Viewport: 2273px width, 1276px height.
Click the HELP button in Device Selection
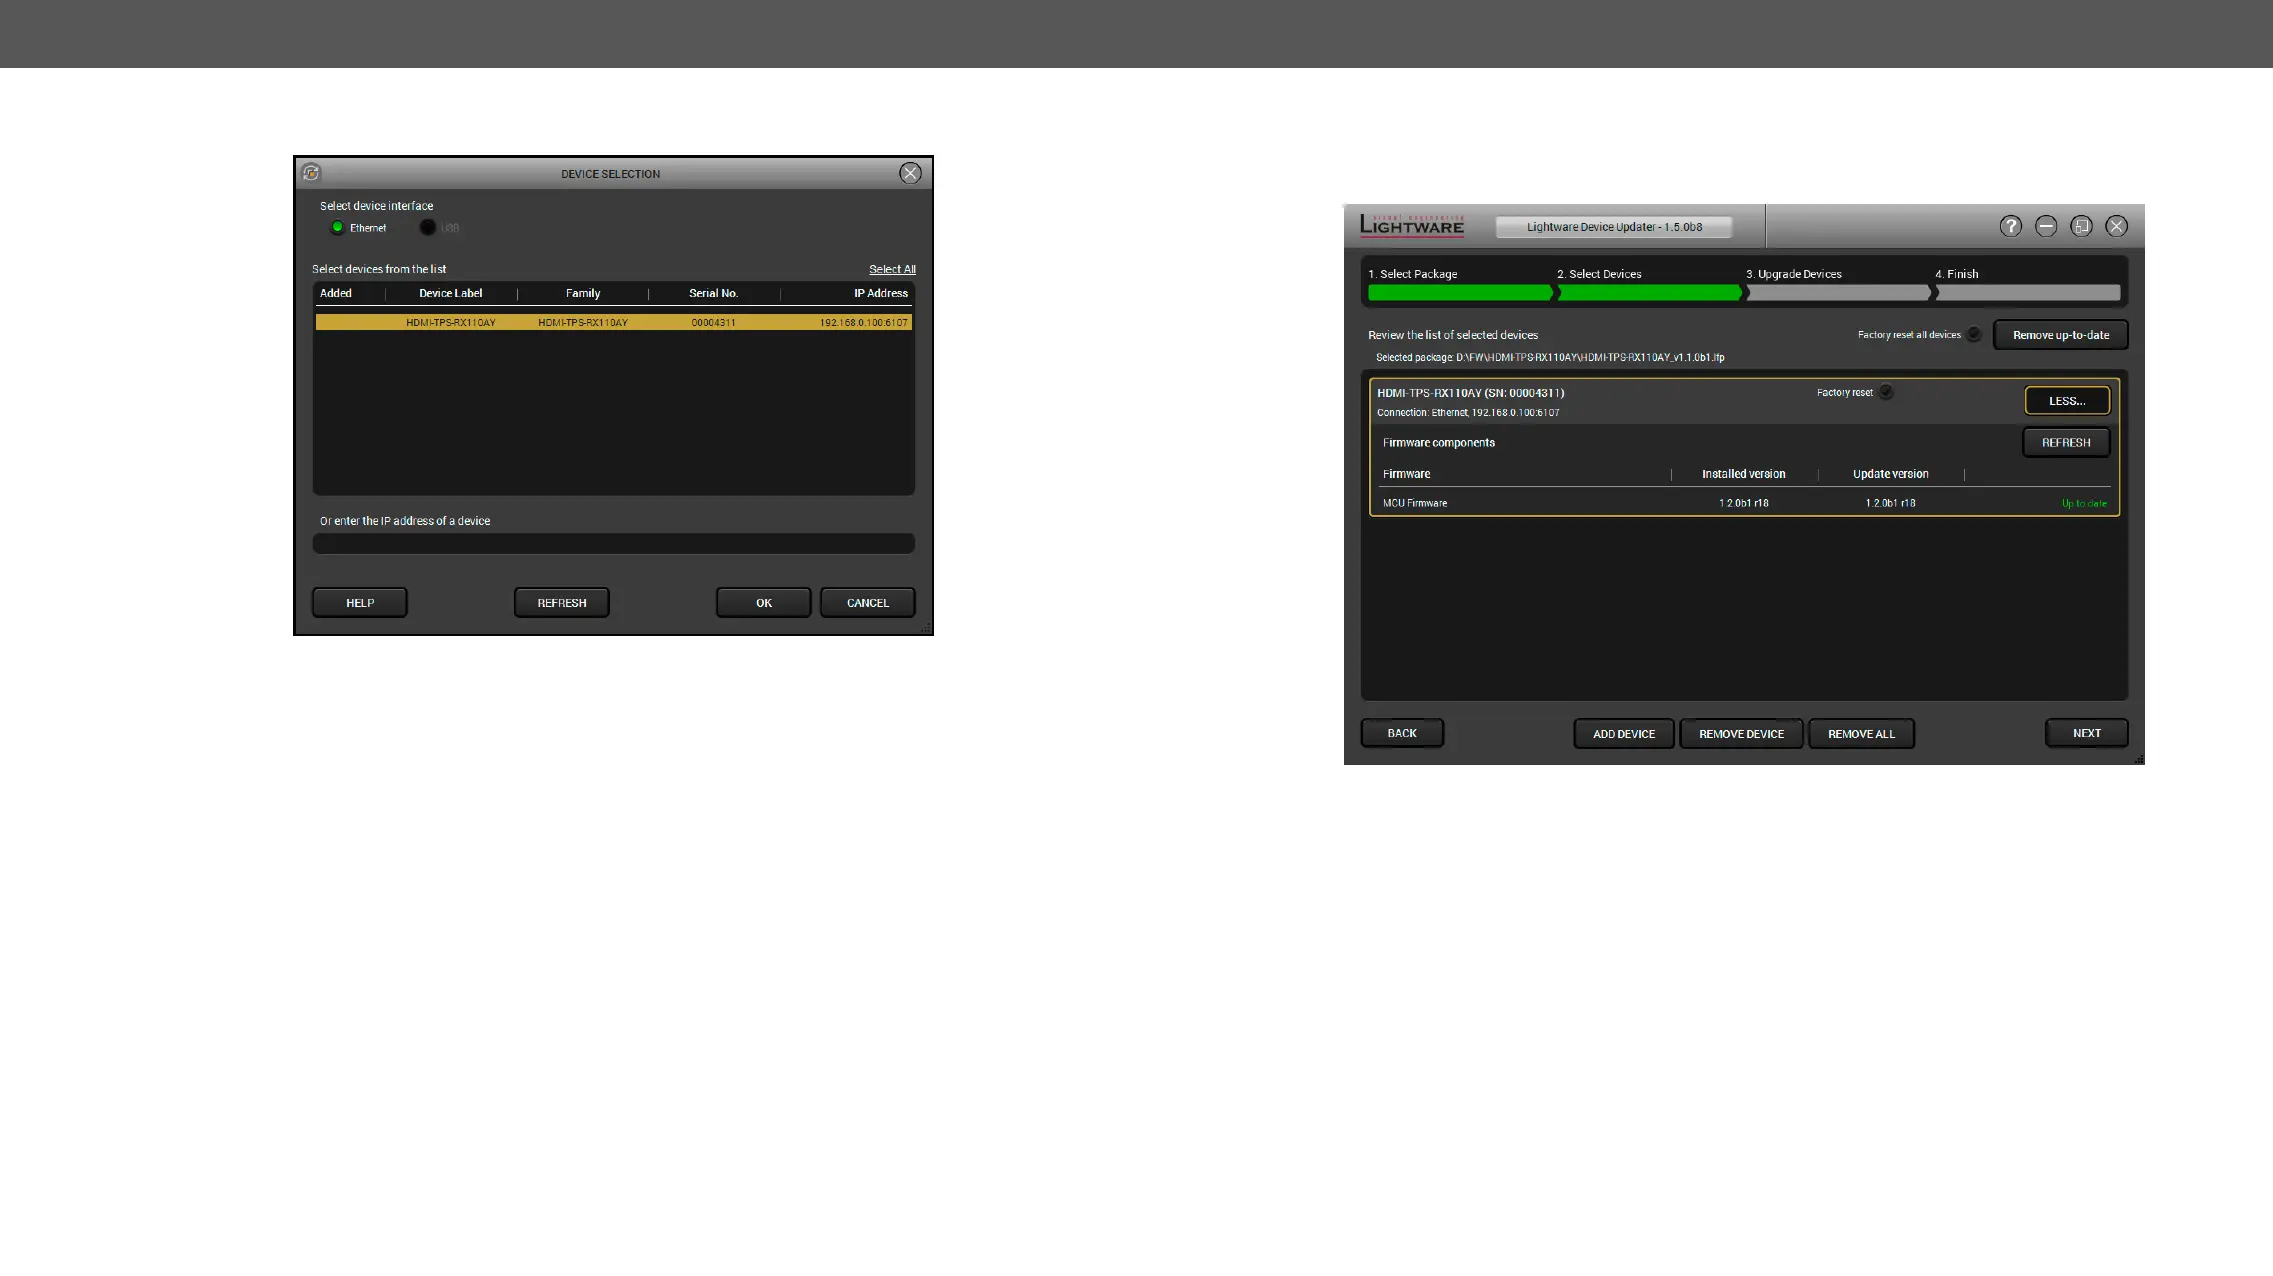point(360,603)
